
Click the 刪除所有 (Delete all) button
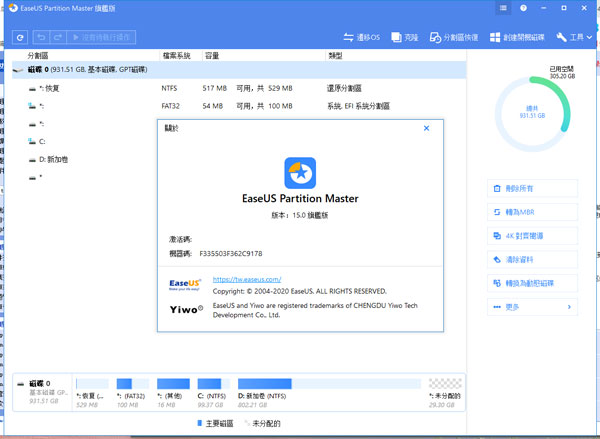pyautogui.click(x=532, y=188)
